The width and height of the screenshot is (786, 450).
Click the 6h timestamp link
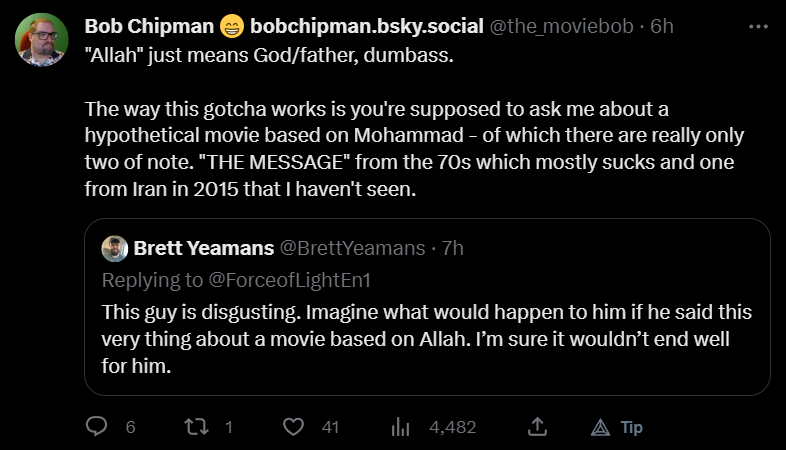click(x=662, y=26)
